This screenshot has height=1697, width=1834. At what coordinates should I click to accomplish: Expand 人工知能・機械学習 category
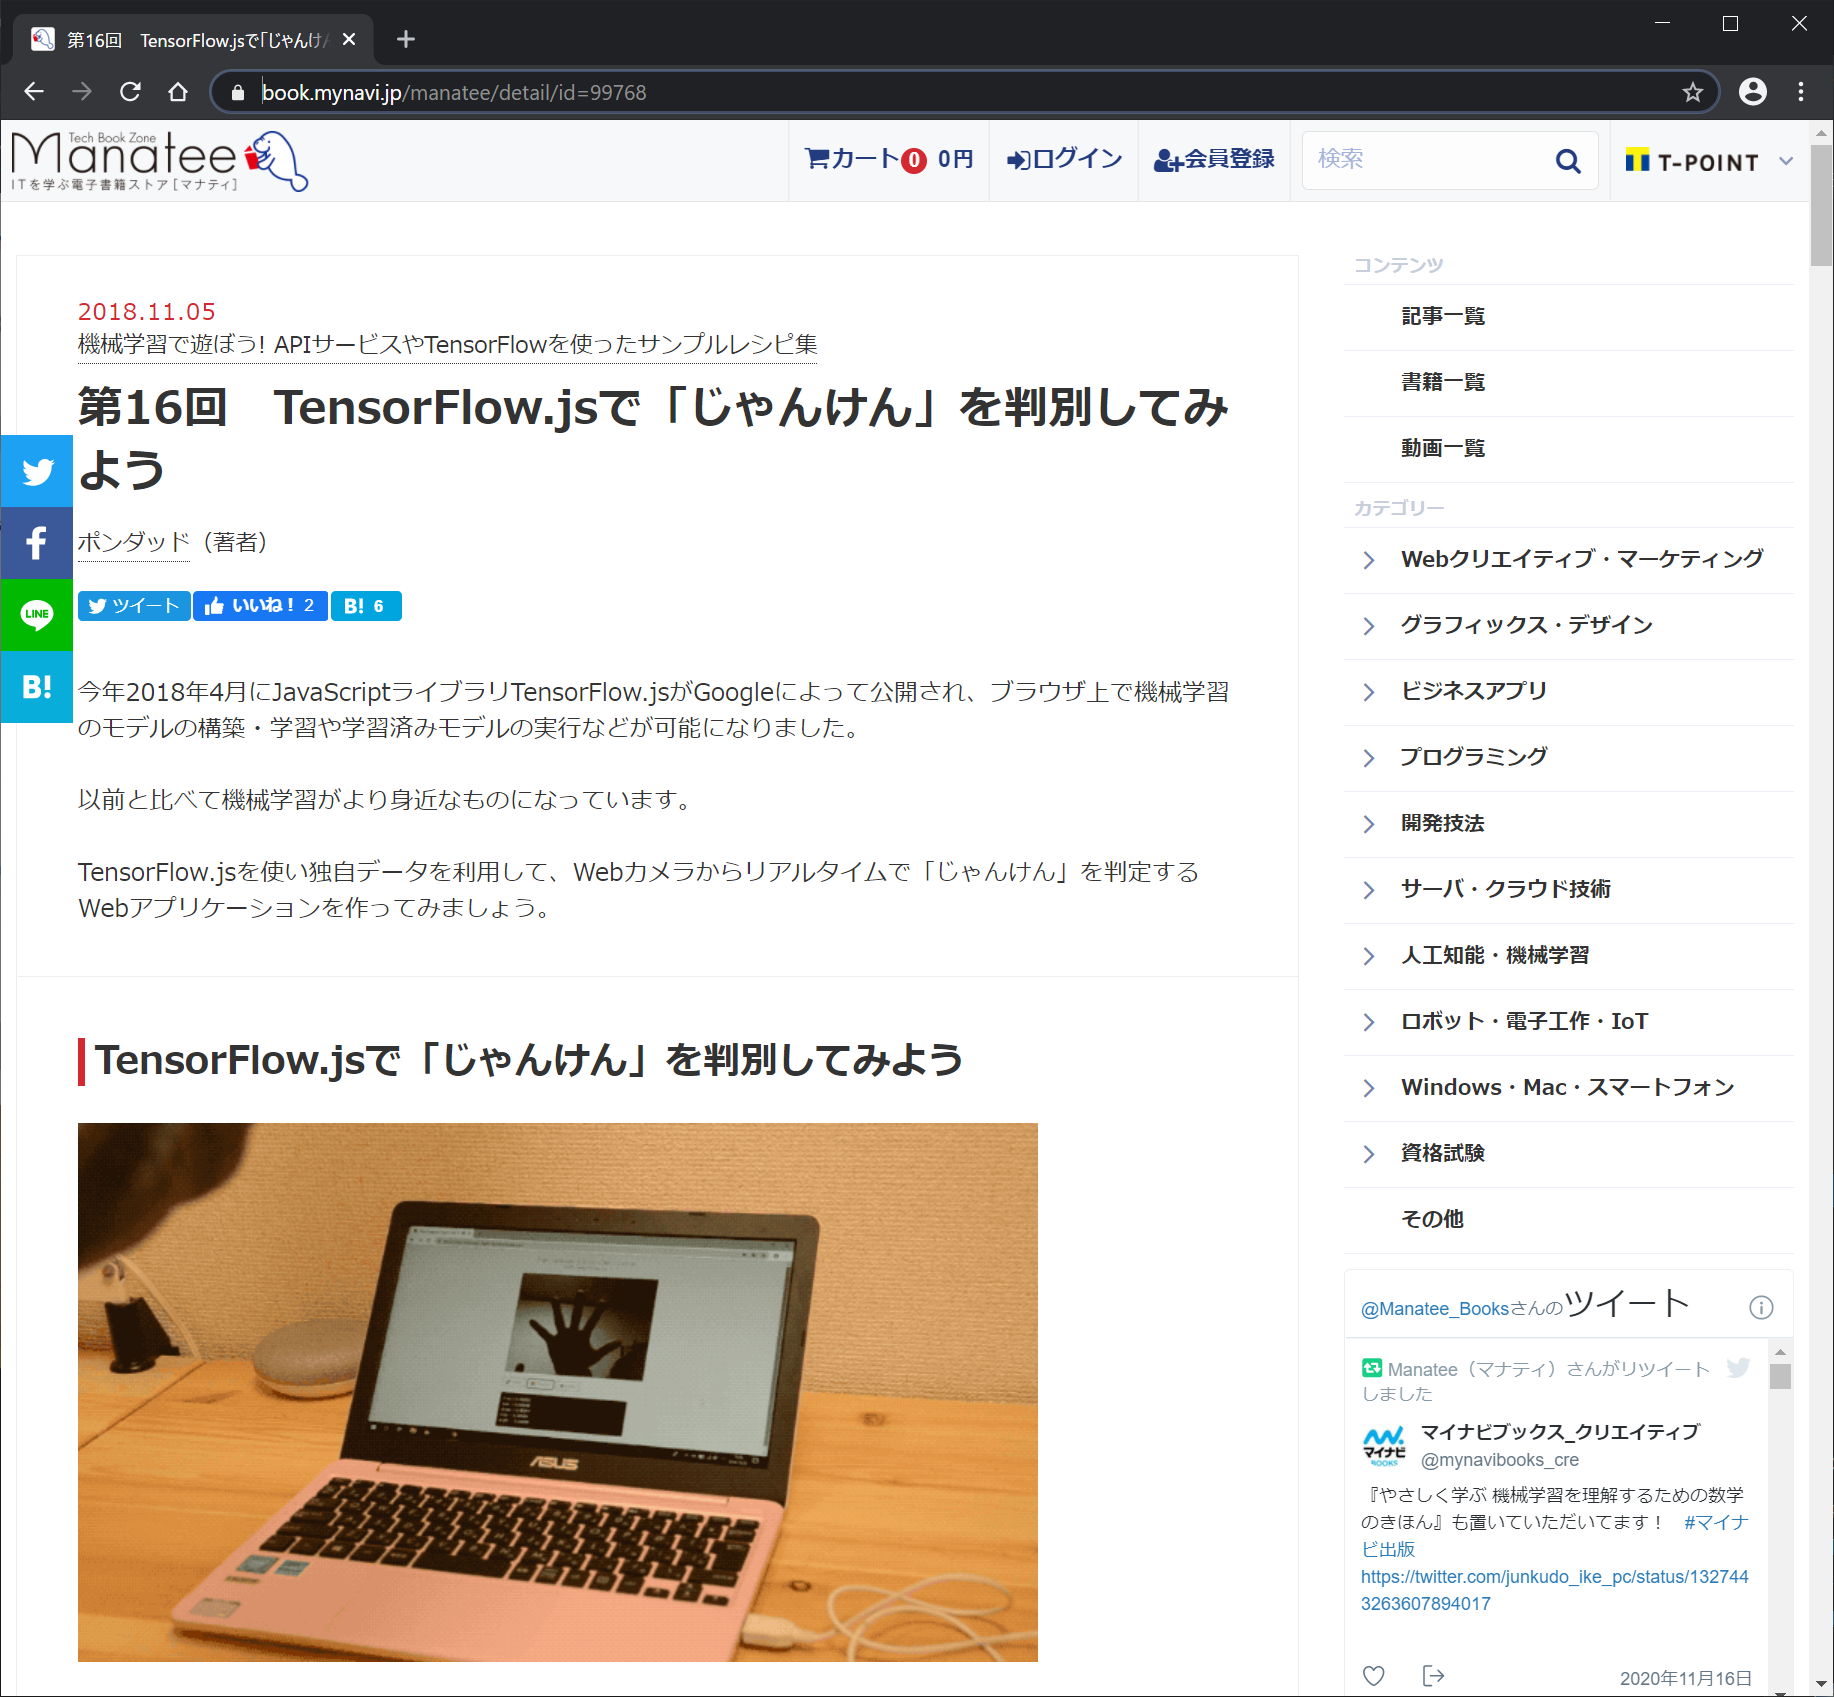(x=1568, y=956)
